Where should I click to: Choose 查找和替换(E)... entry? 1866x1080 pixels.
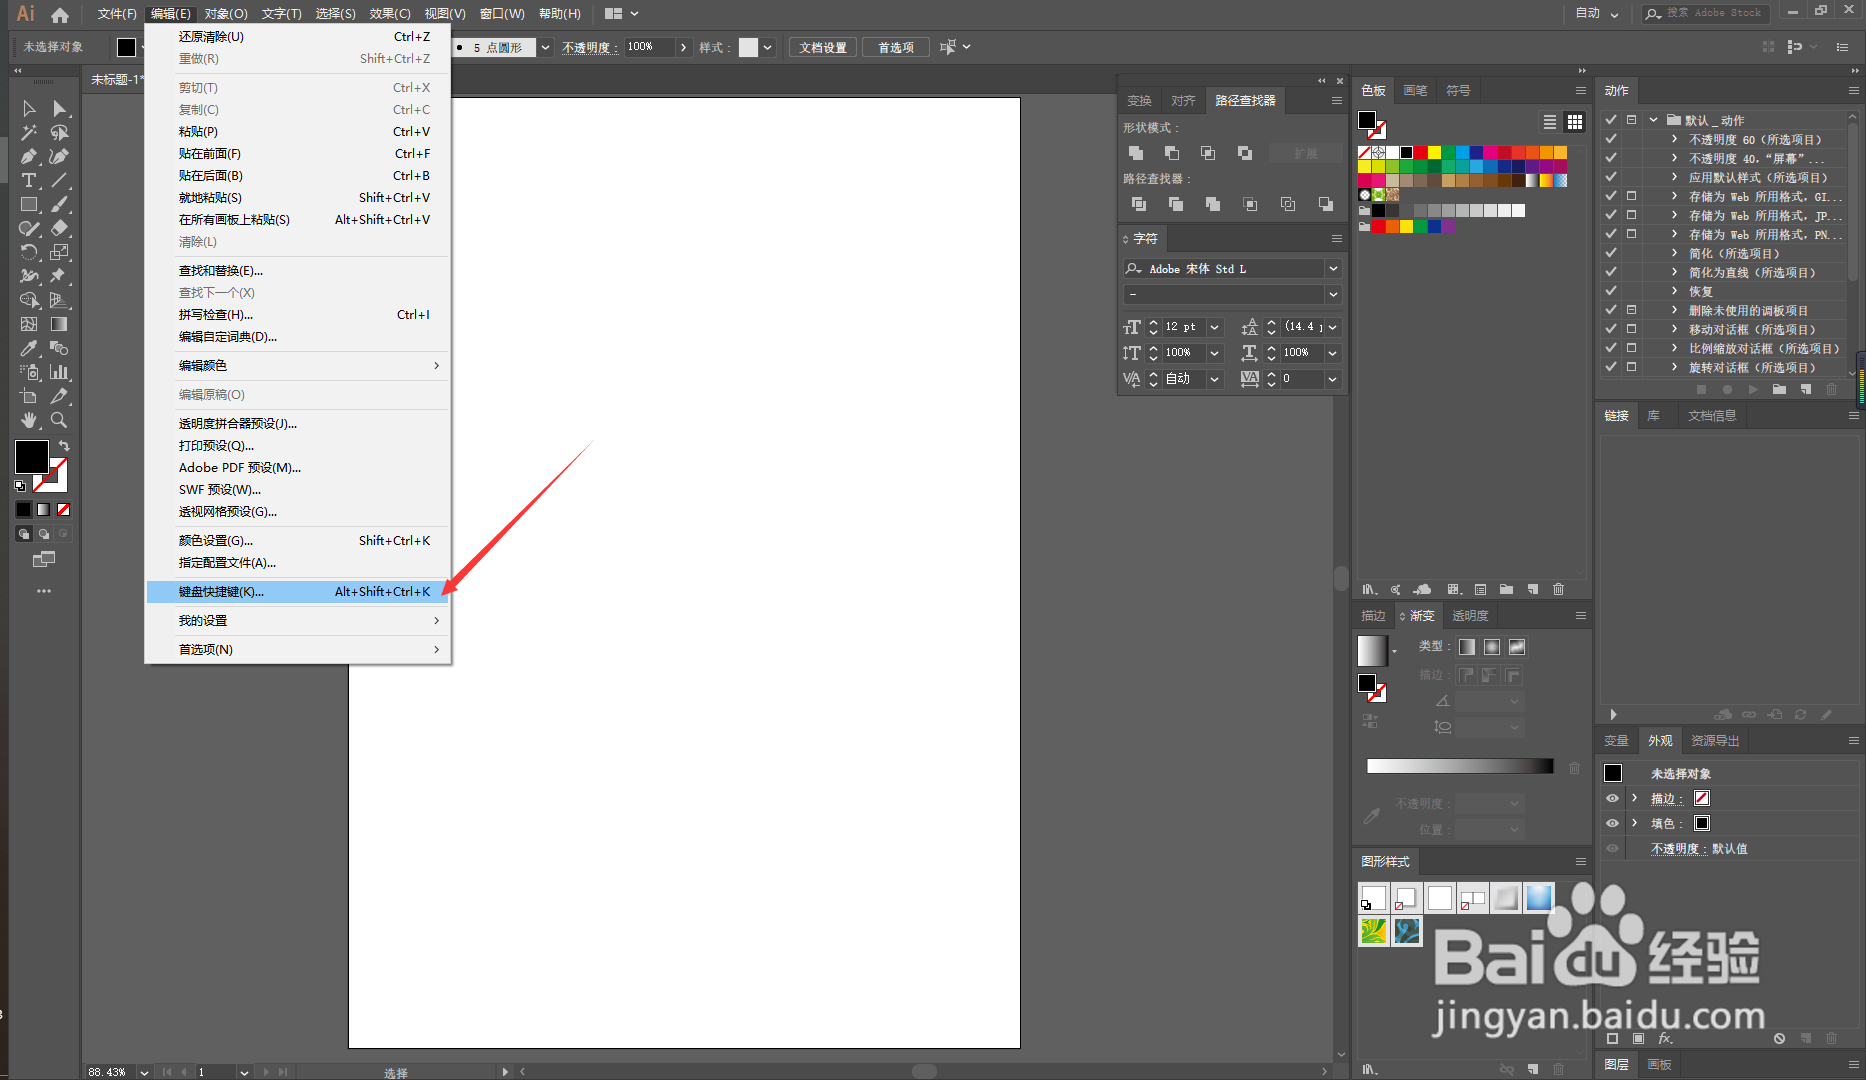click(298, 271)
